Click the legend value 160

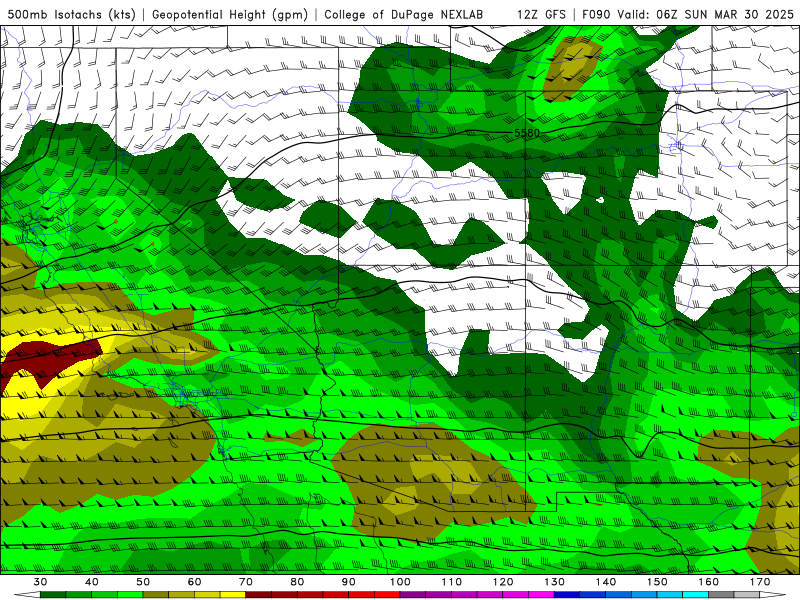pyautogui.click(x=709, y=582)
